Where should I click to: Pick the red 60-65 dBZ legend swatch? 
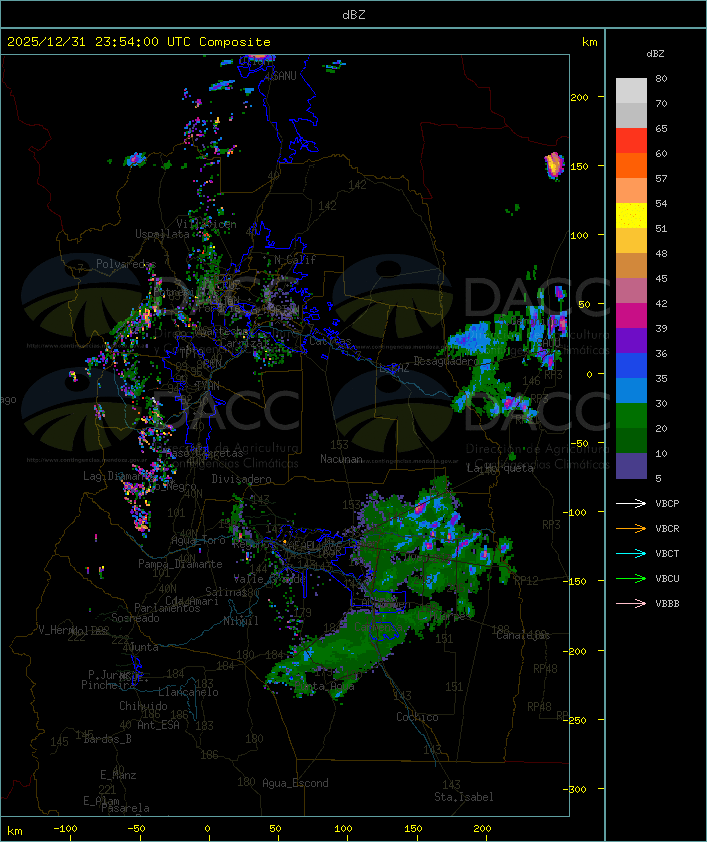tap(631, 141)
